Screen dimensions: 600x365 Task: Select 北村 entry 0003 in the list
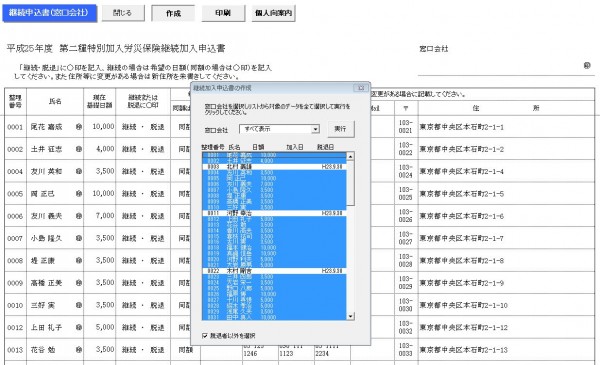click(x=274, y=167)
